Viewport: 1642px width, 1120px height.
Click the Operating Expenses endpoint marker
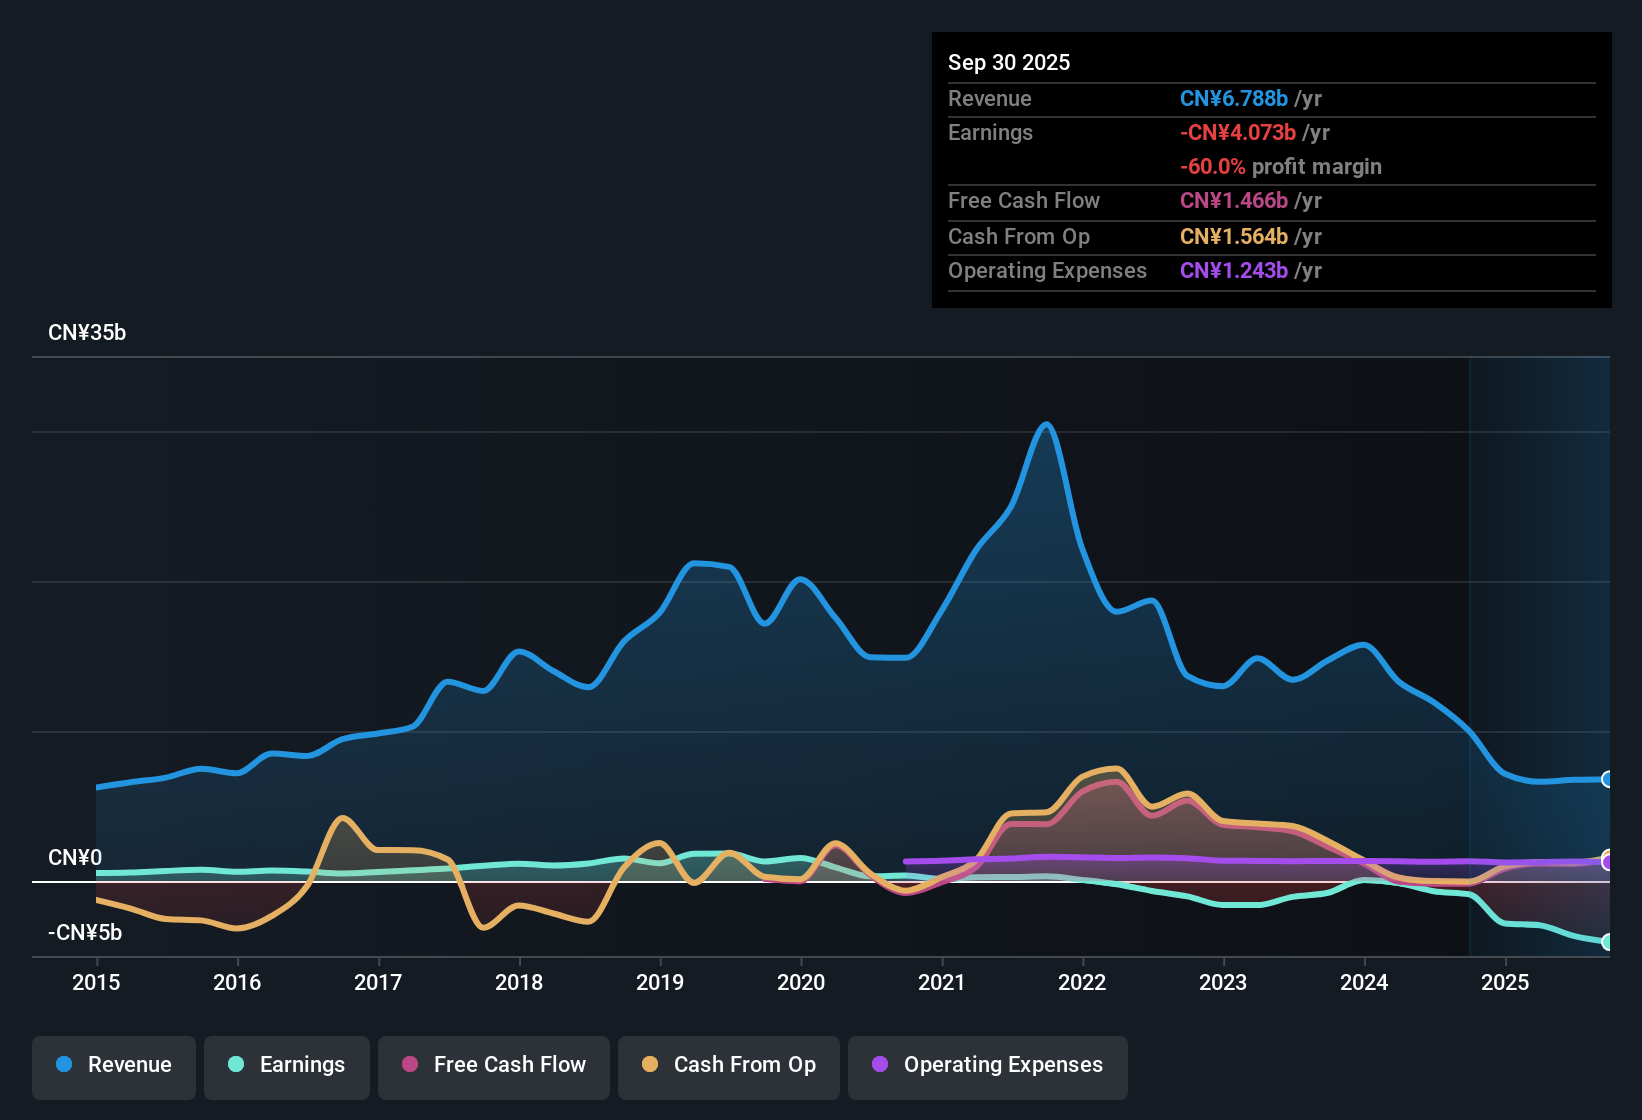click(x=1607, y=861)
